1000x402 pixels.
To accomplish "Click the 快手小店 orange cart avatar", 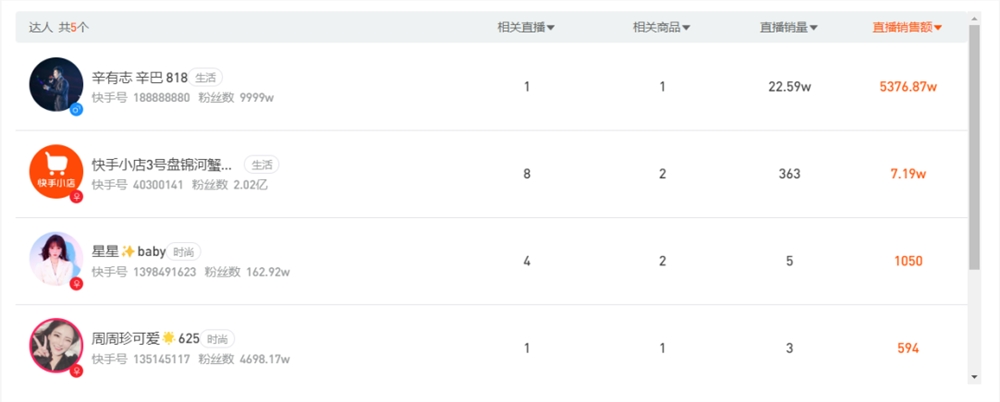I will click(x=55, y=171).
